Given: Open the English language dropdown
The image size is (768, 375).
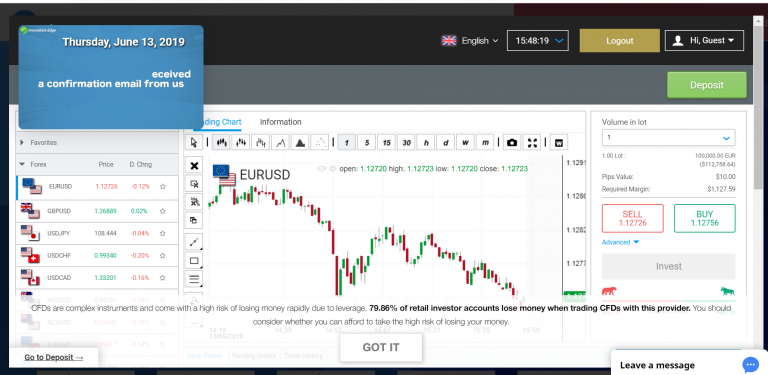Looking at the screenshot, I should pos(470,41).
